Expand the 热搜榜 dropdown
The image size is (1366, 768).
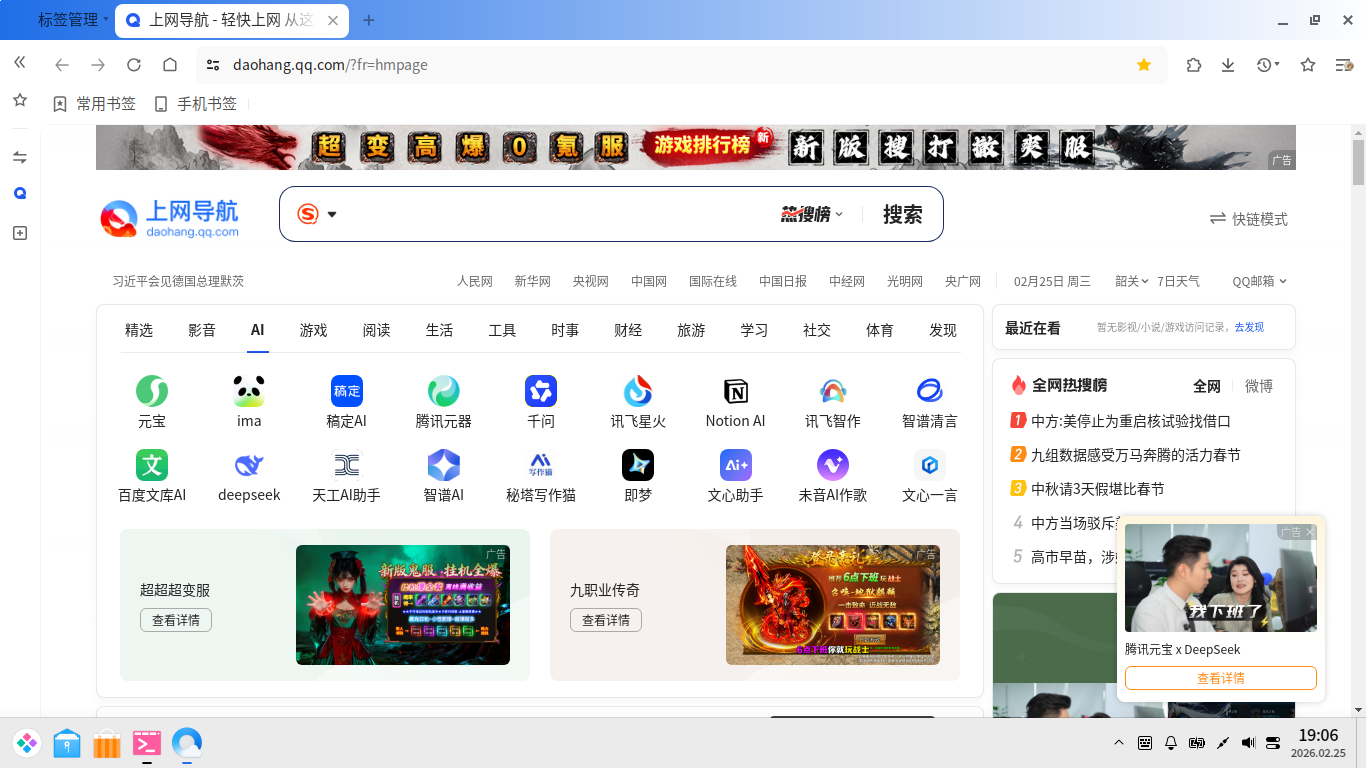coord(812,214)
